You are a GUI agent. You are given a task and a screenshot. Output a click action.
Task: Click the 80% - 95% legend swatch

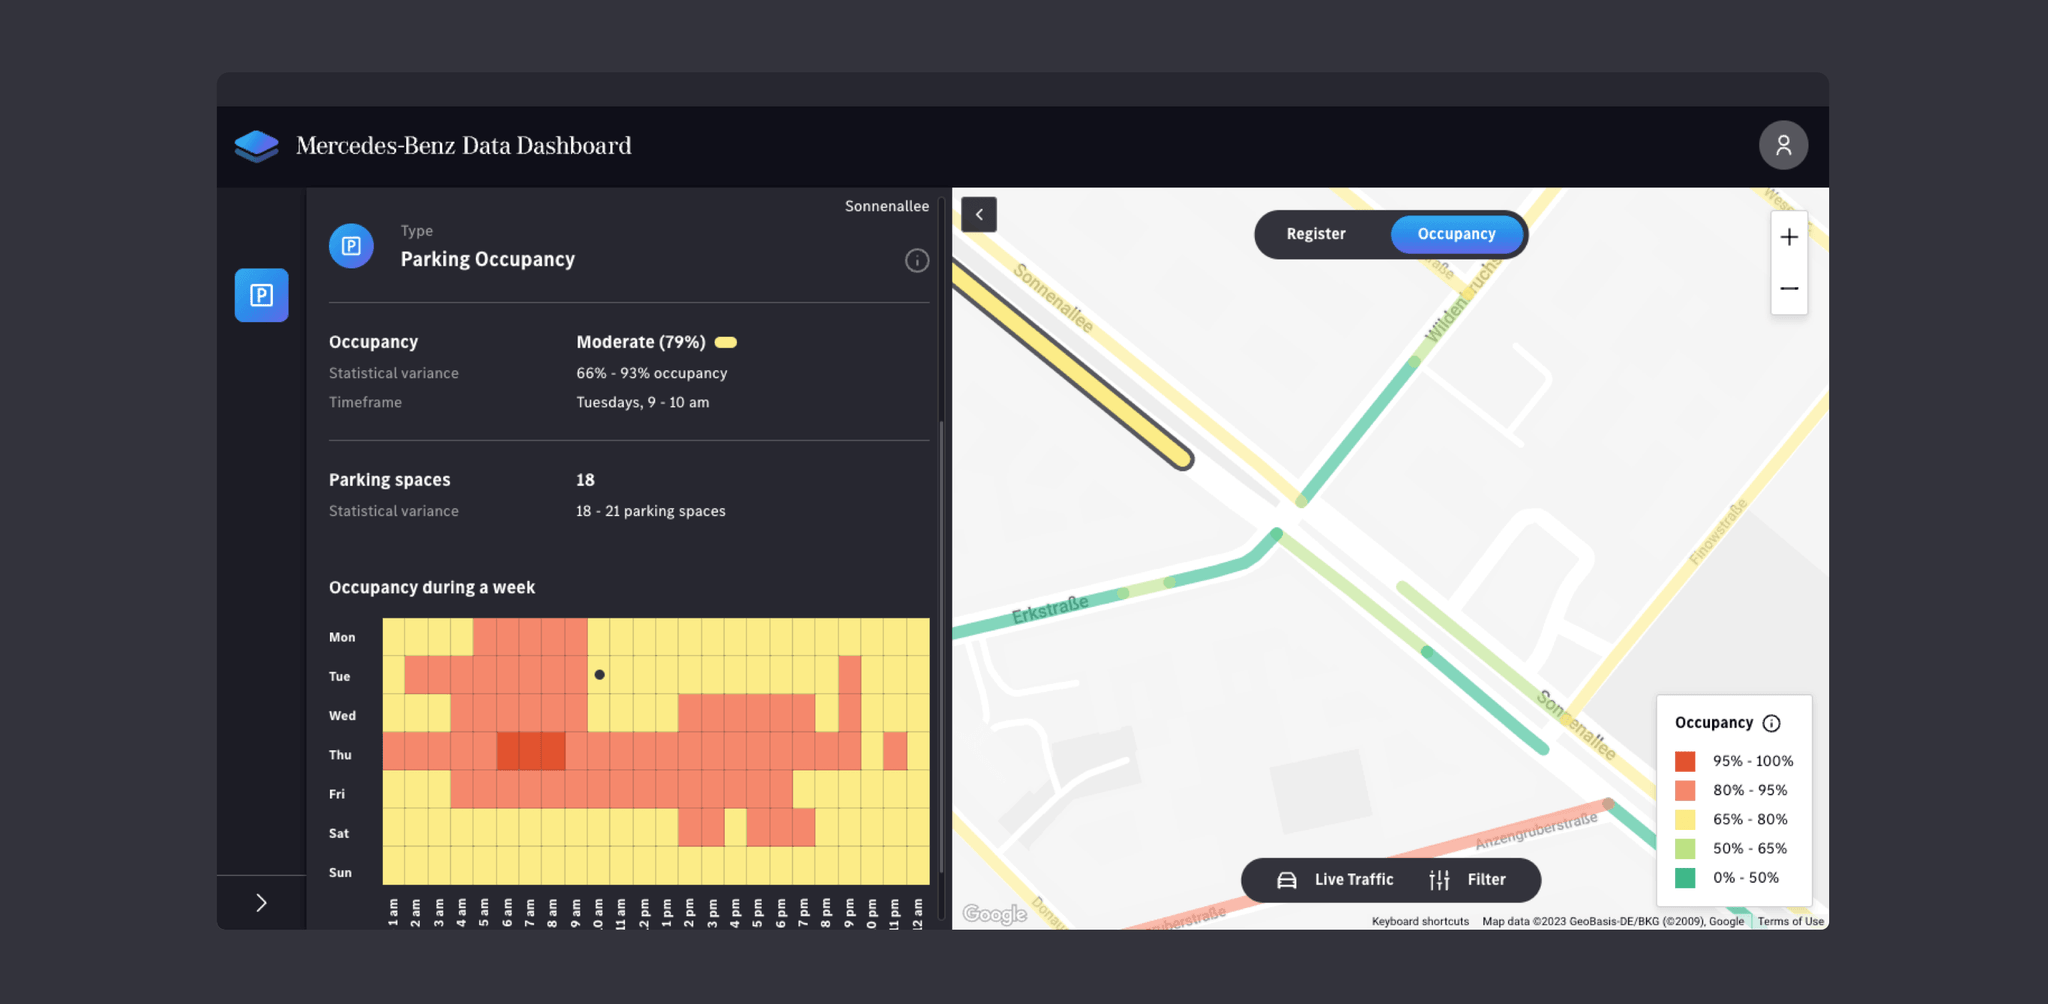1685,790
